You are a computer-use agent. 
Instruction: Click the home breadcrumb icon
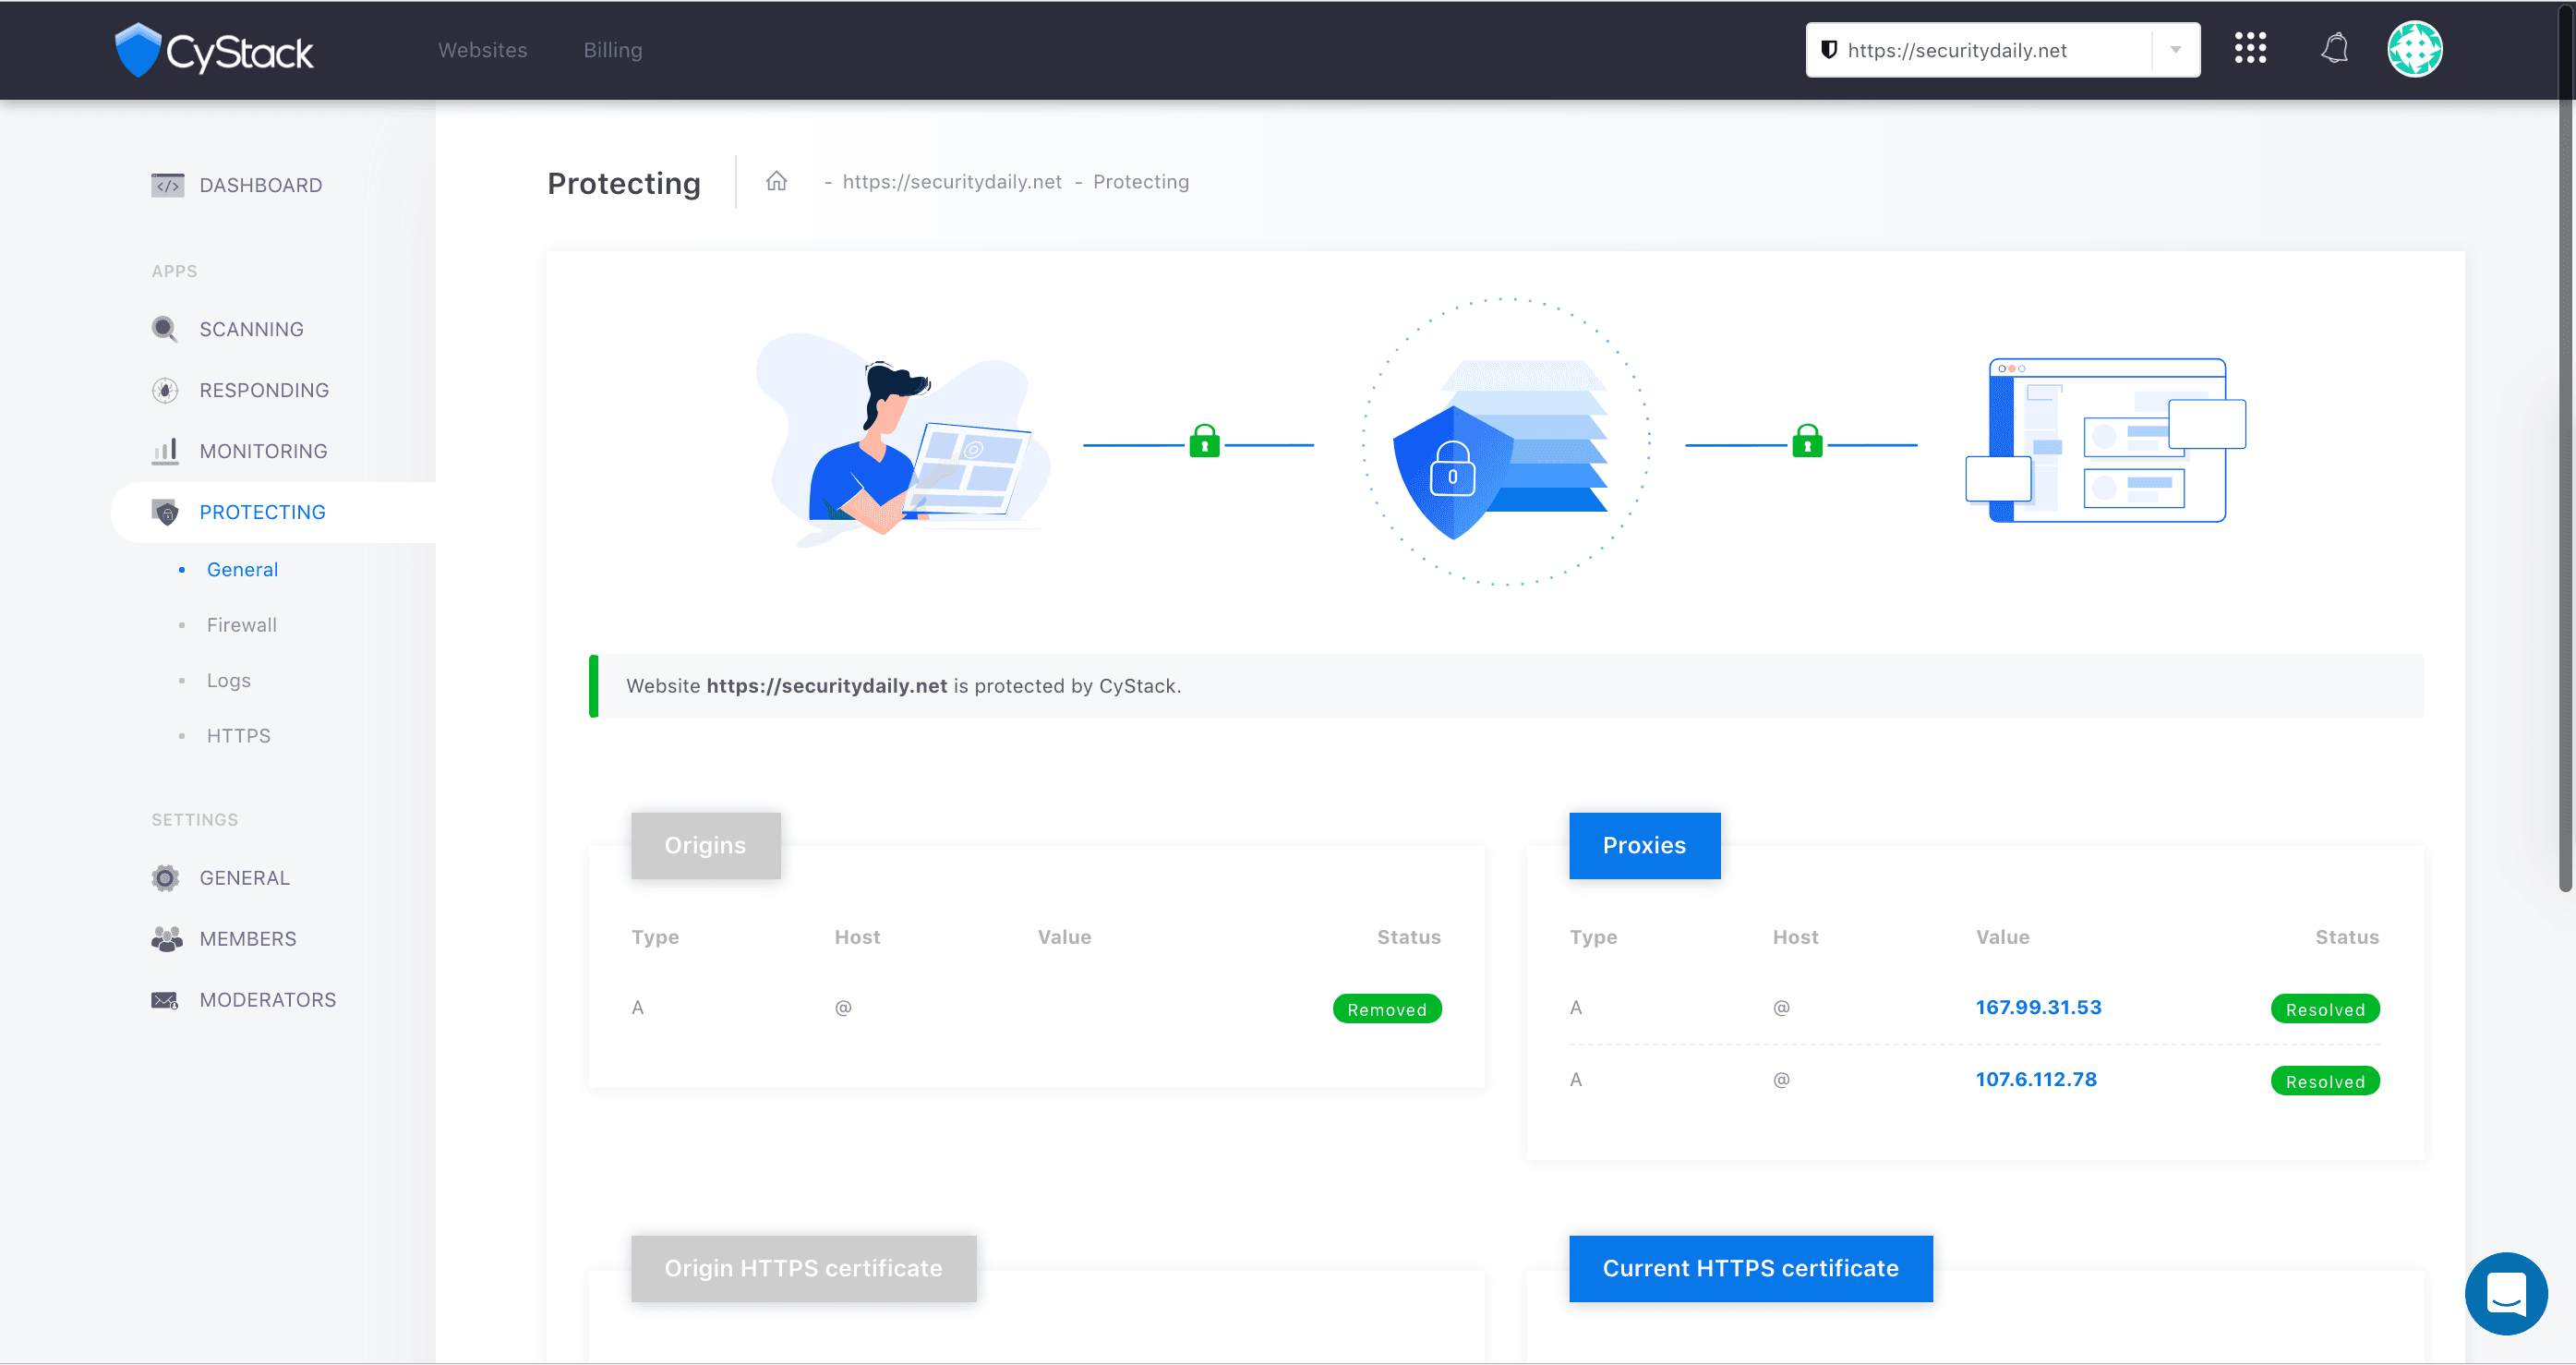[776, 181]
